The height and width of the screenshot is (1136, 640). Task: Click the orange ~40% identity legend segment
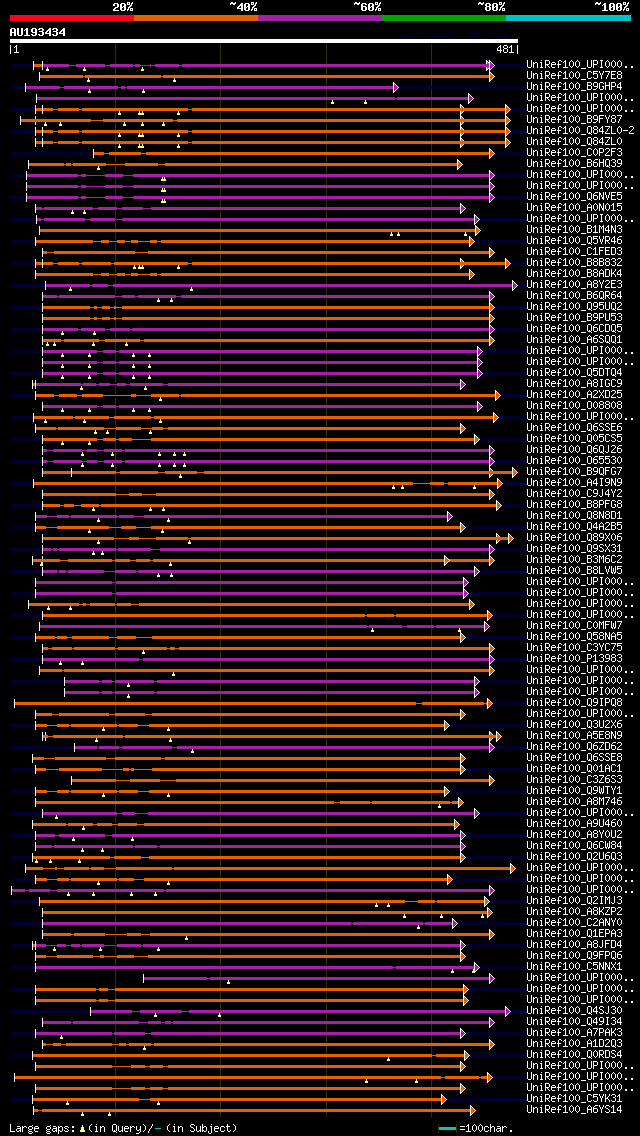(196, 17)
